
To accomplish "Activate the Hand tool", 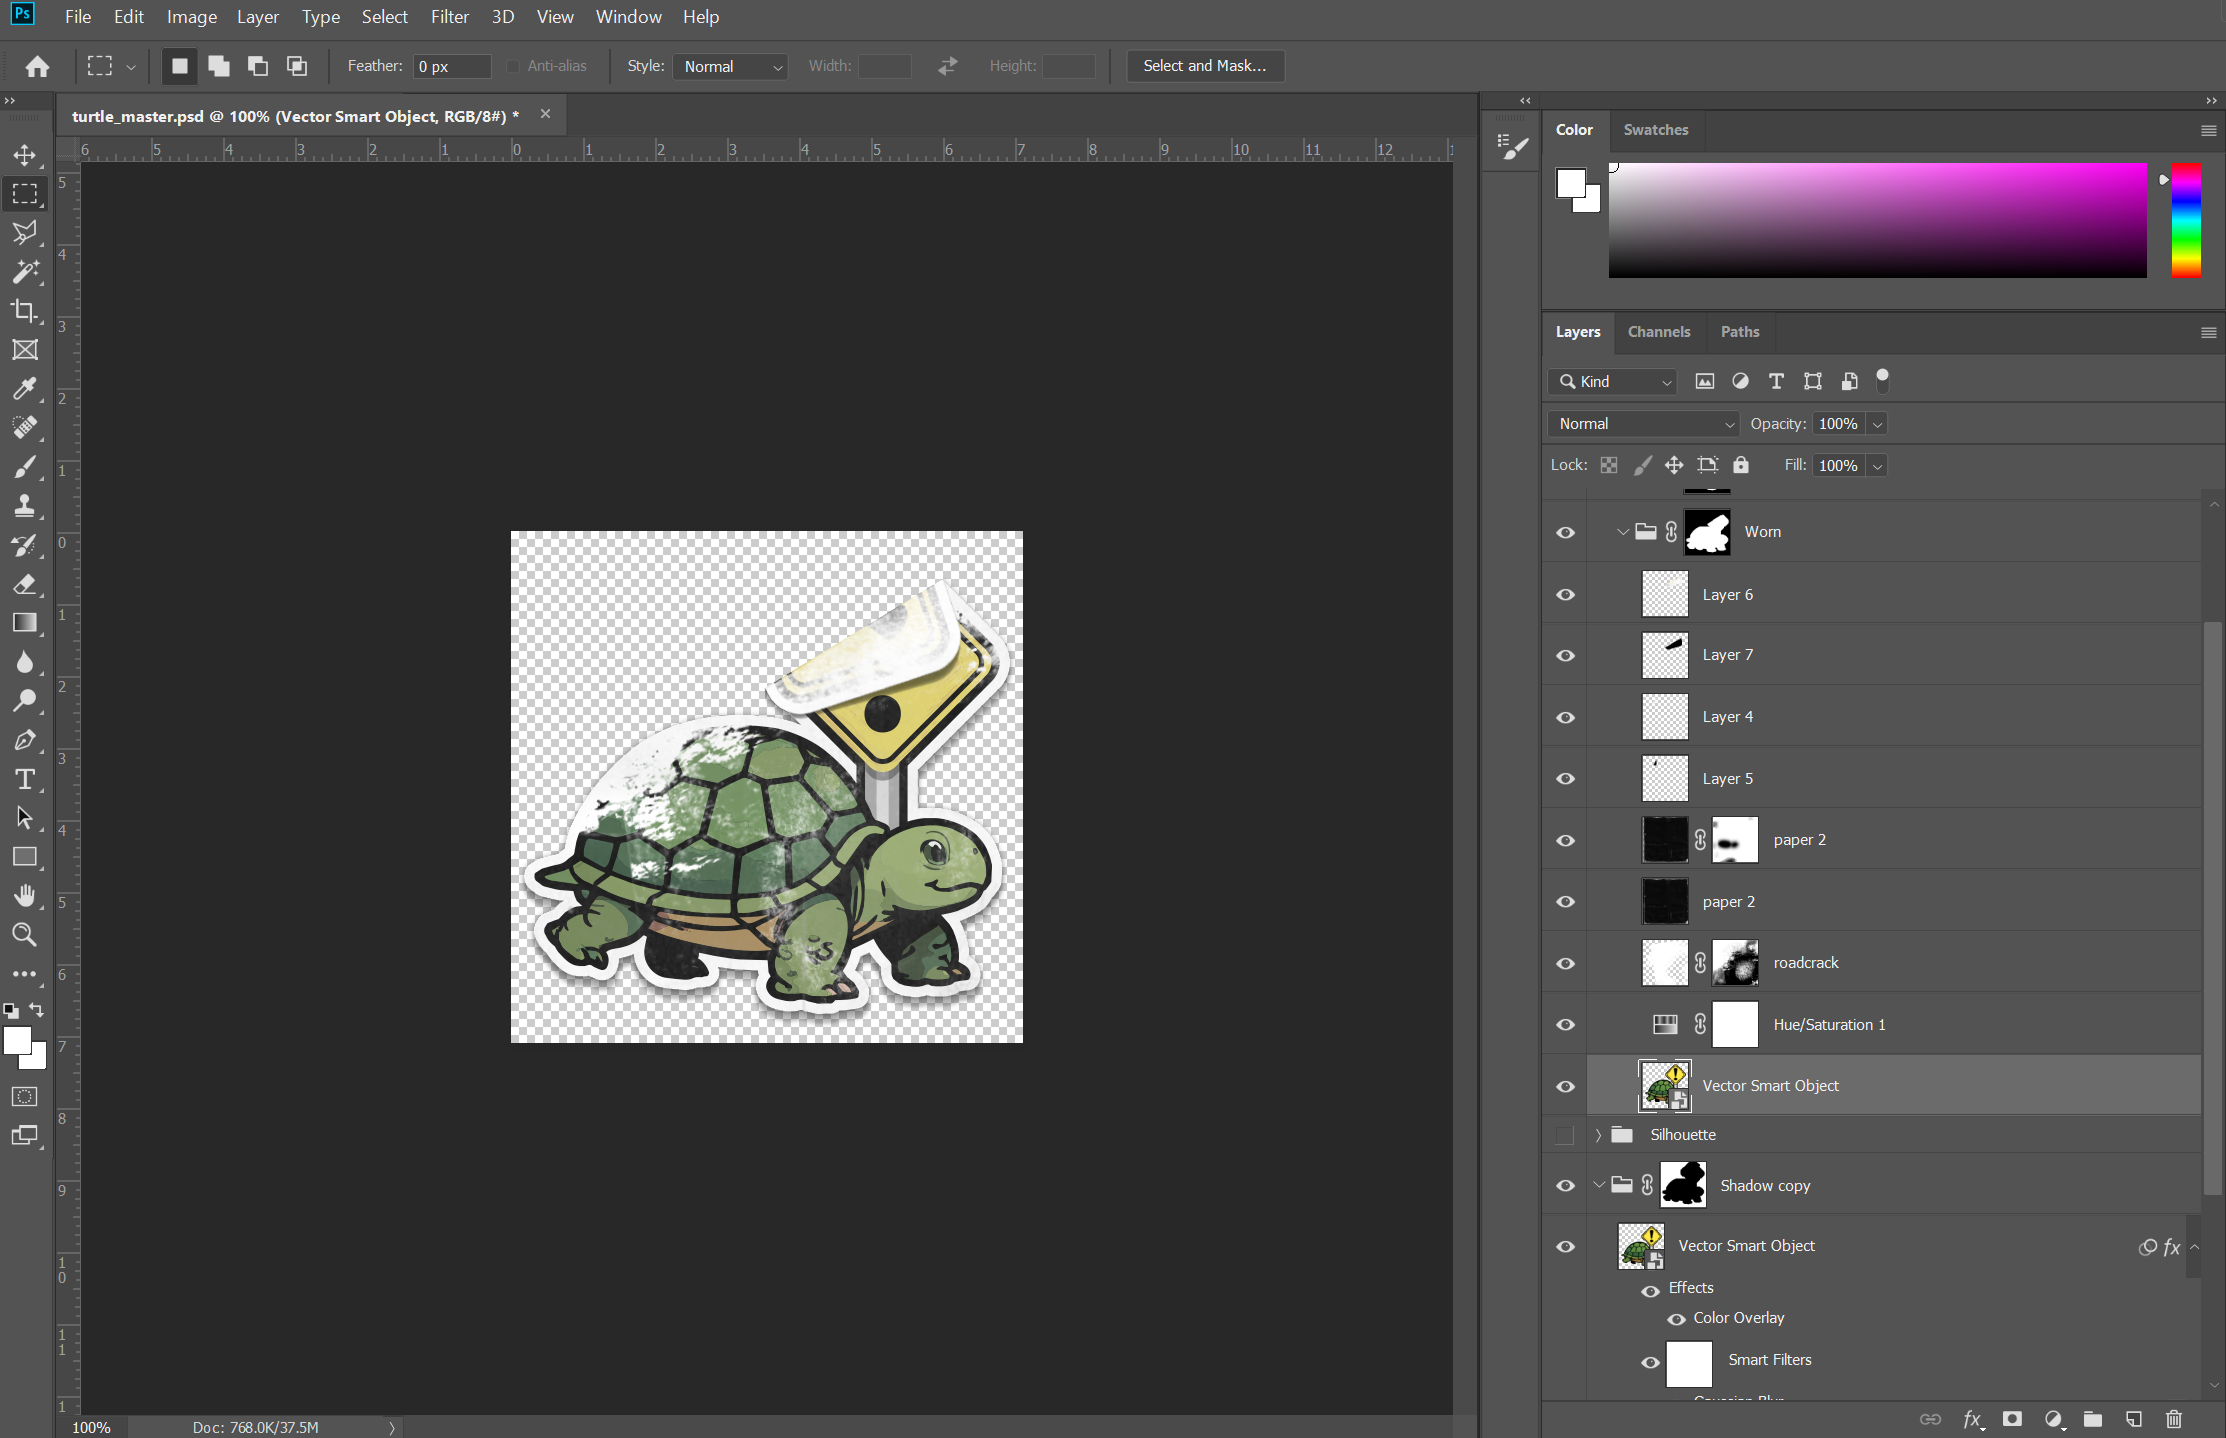I will tap(24, 896).
